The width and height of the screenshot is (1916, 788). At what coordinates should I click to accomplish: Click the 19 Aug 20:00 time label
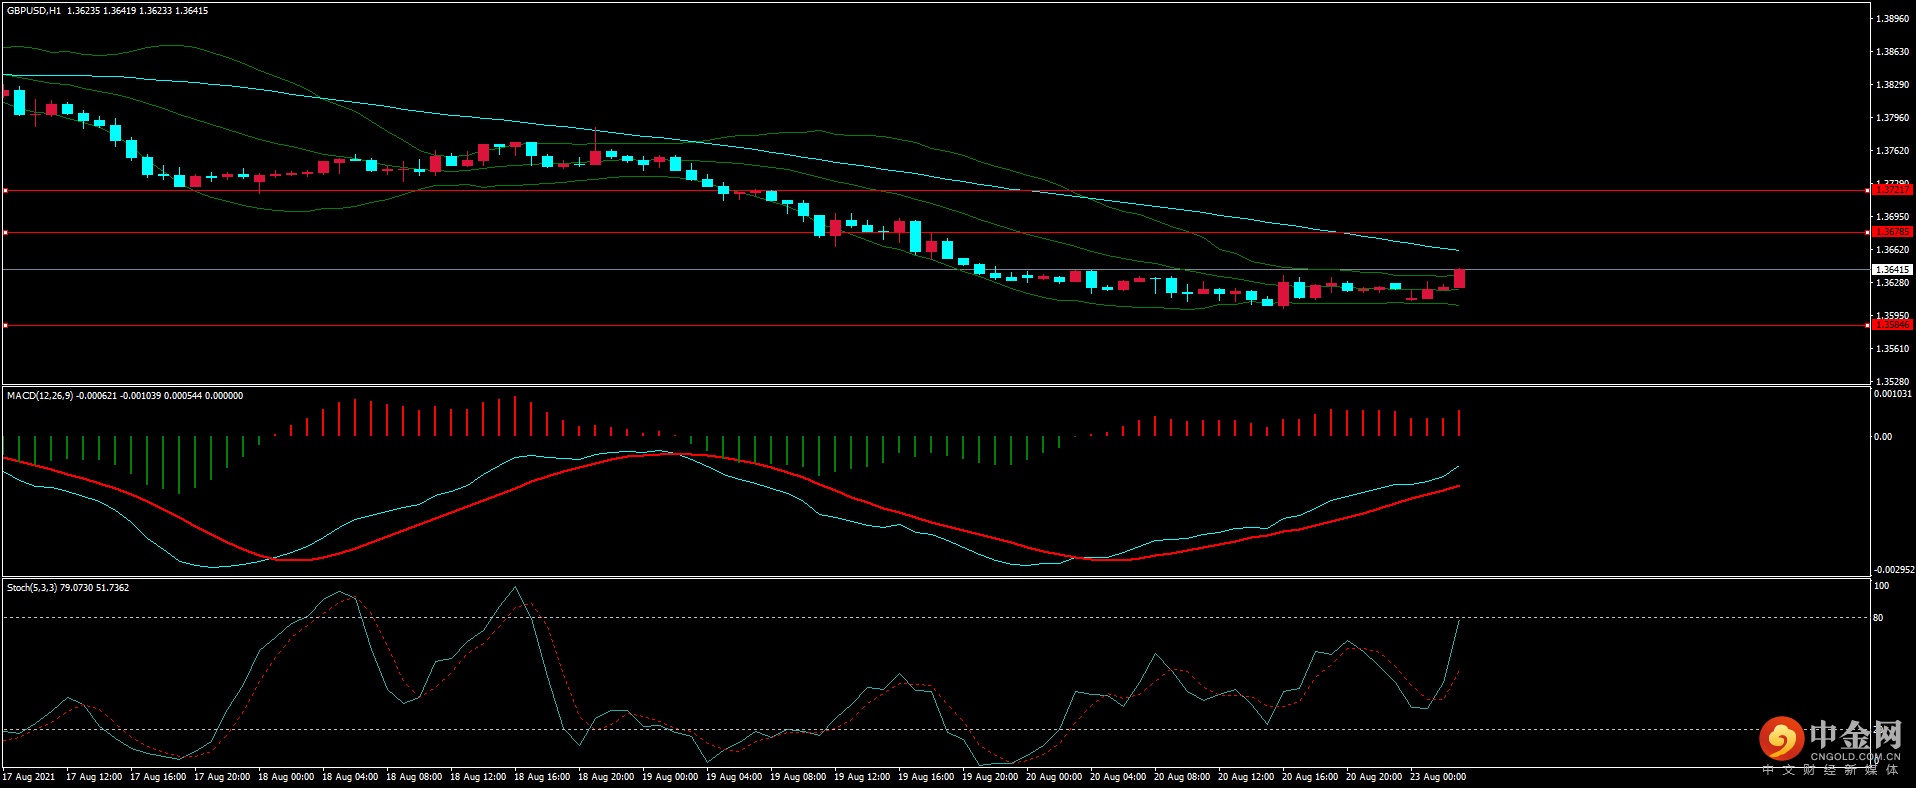tap(990, 777)
